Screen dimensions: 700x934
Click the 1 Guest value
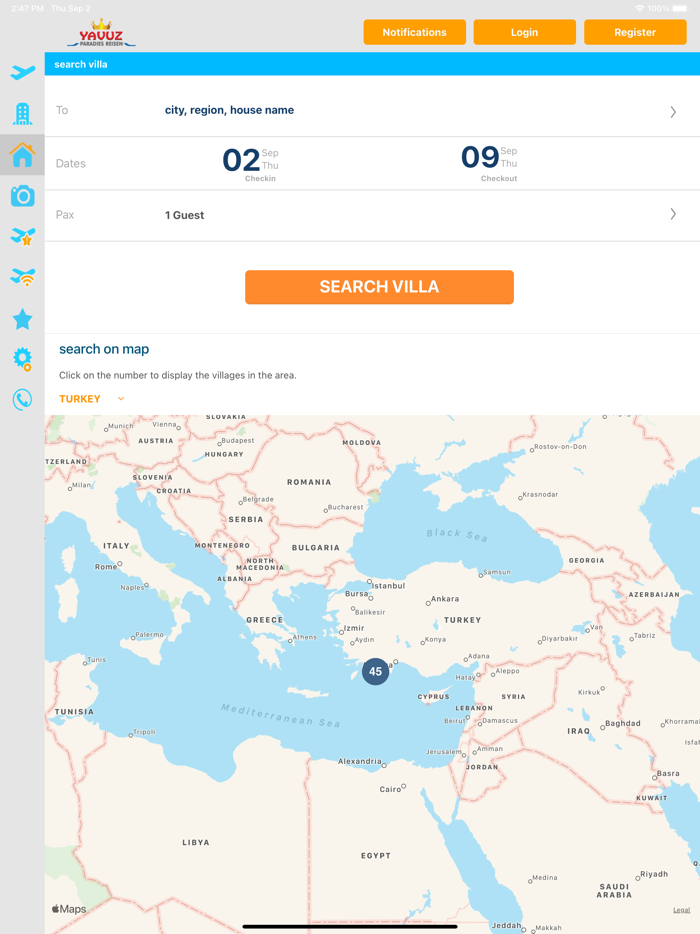pos(185,215)
